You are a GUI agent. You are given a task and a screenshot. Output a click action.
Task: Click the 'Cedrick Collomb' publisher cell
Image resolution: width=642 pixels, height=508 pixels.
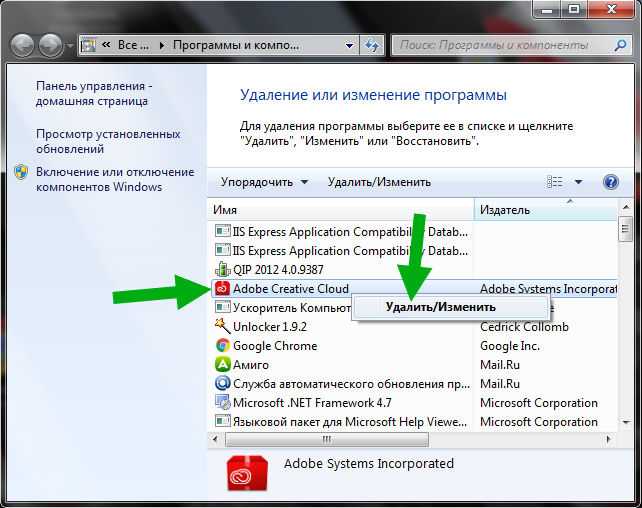pos(524,327)
